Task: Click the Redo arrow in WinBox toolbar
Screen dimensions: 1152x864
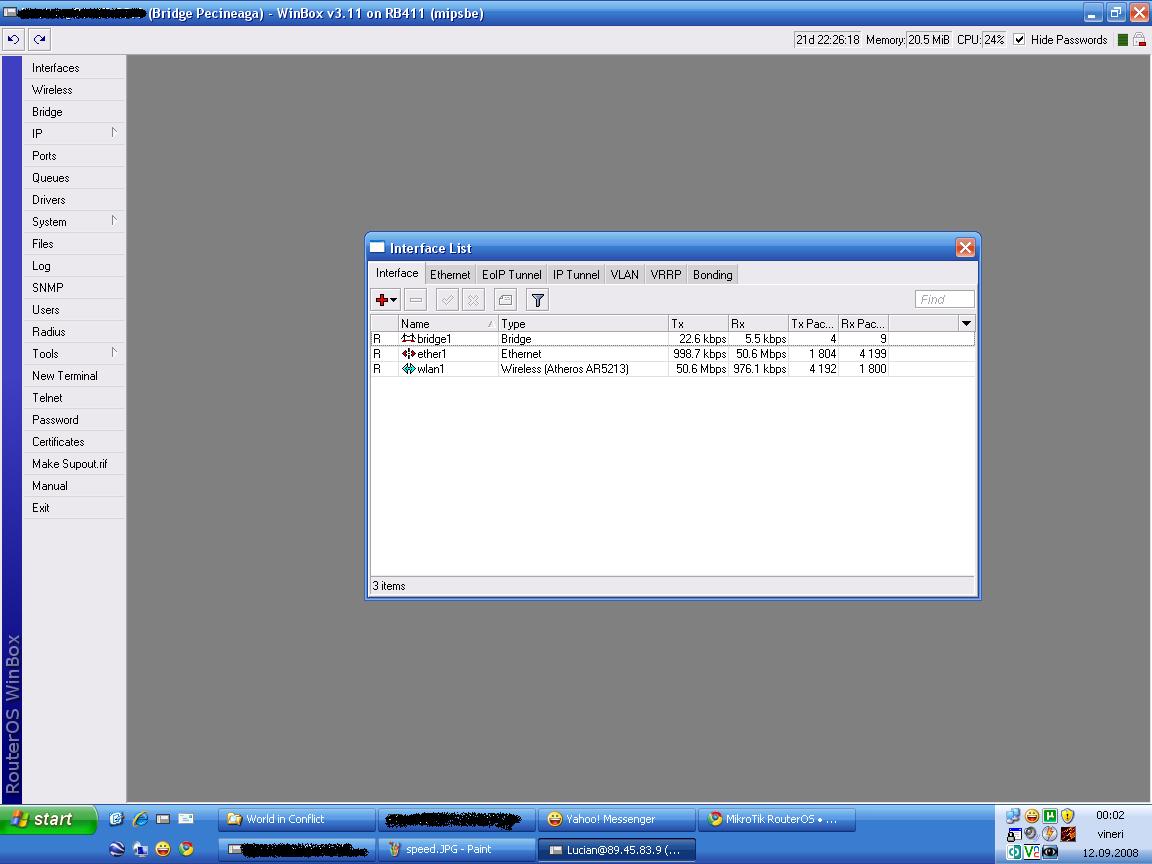Action: (x=40, y=40)
